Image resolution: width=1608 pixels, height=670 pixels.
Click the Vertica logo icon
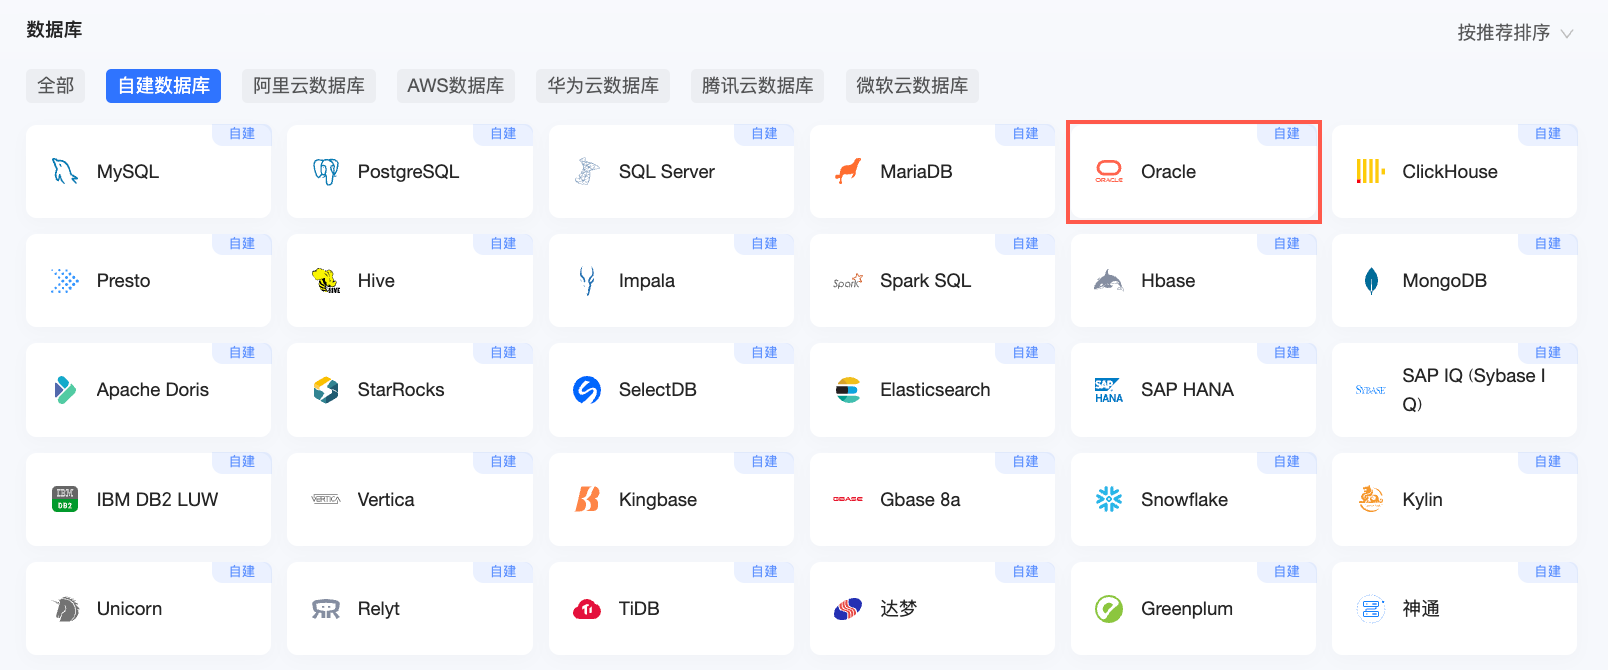pos(326,499)
